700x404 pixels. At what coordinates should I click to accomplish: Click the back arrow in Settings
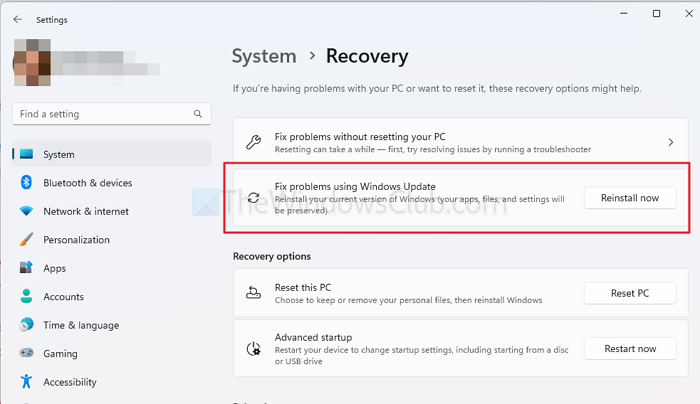point(18,19)
